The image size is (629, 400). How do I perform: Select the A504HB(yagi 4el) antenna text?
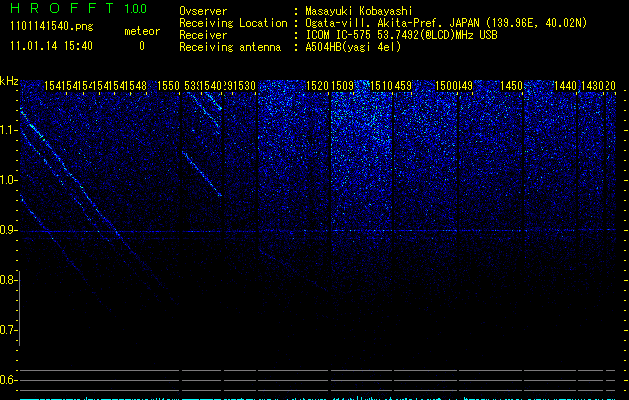(x=353, y=47)
